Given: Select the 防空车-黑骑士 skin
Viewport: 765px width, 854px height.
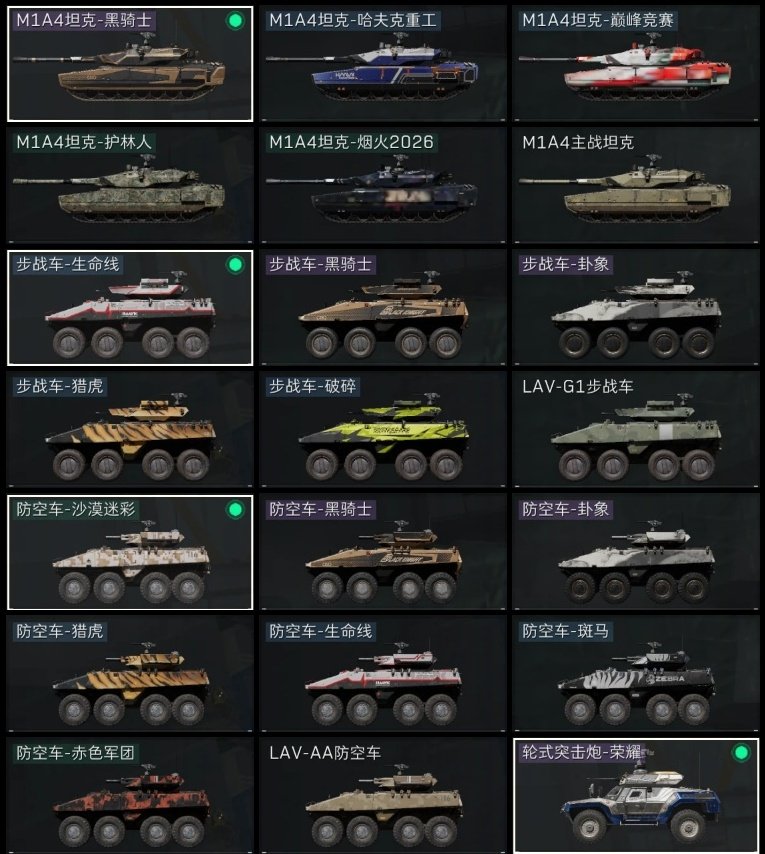Looking at the screenshot, I should (383, 553).
